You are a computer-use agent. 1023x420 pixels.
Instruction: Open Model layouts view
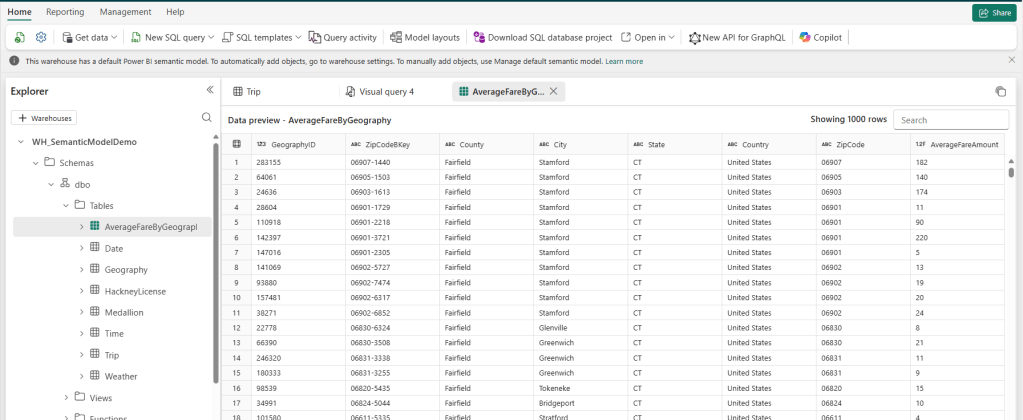point(424,37)
